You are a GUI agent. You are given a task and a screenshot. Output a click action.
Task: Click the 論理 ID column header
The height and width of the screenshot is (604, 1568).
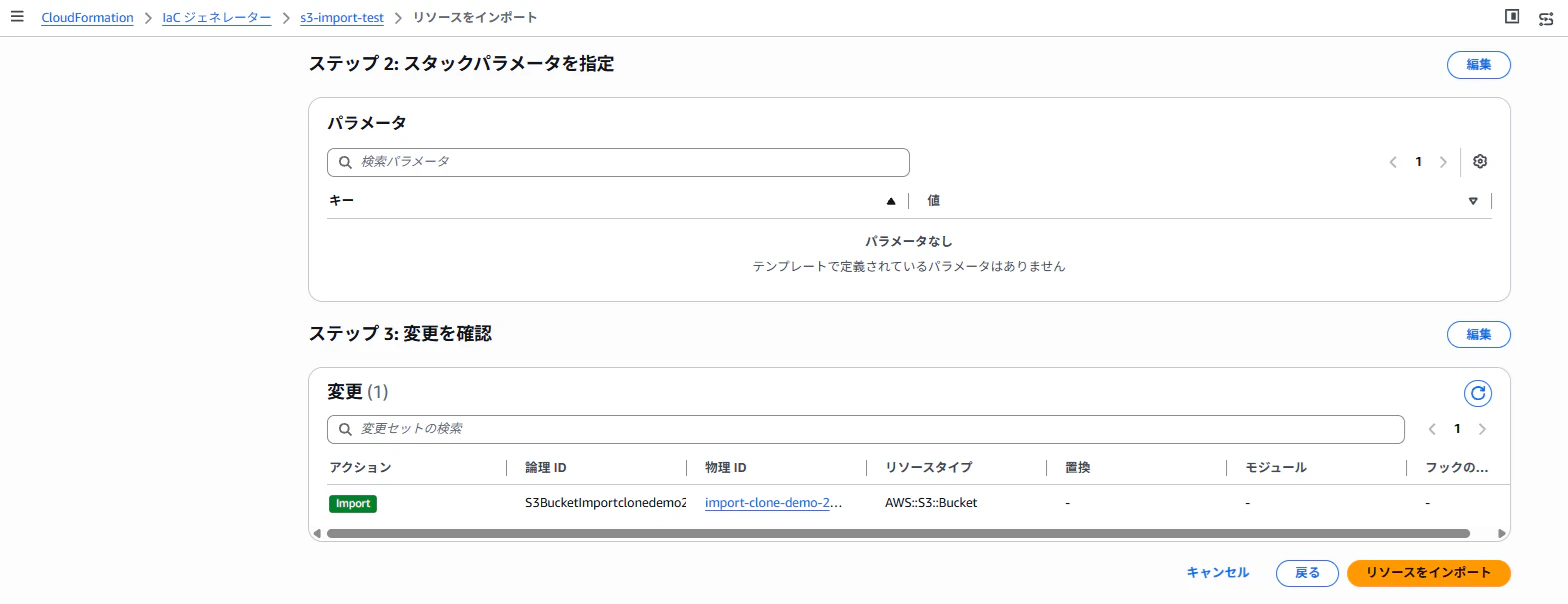pos(546,468)
